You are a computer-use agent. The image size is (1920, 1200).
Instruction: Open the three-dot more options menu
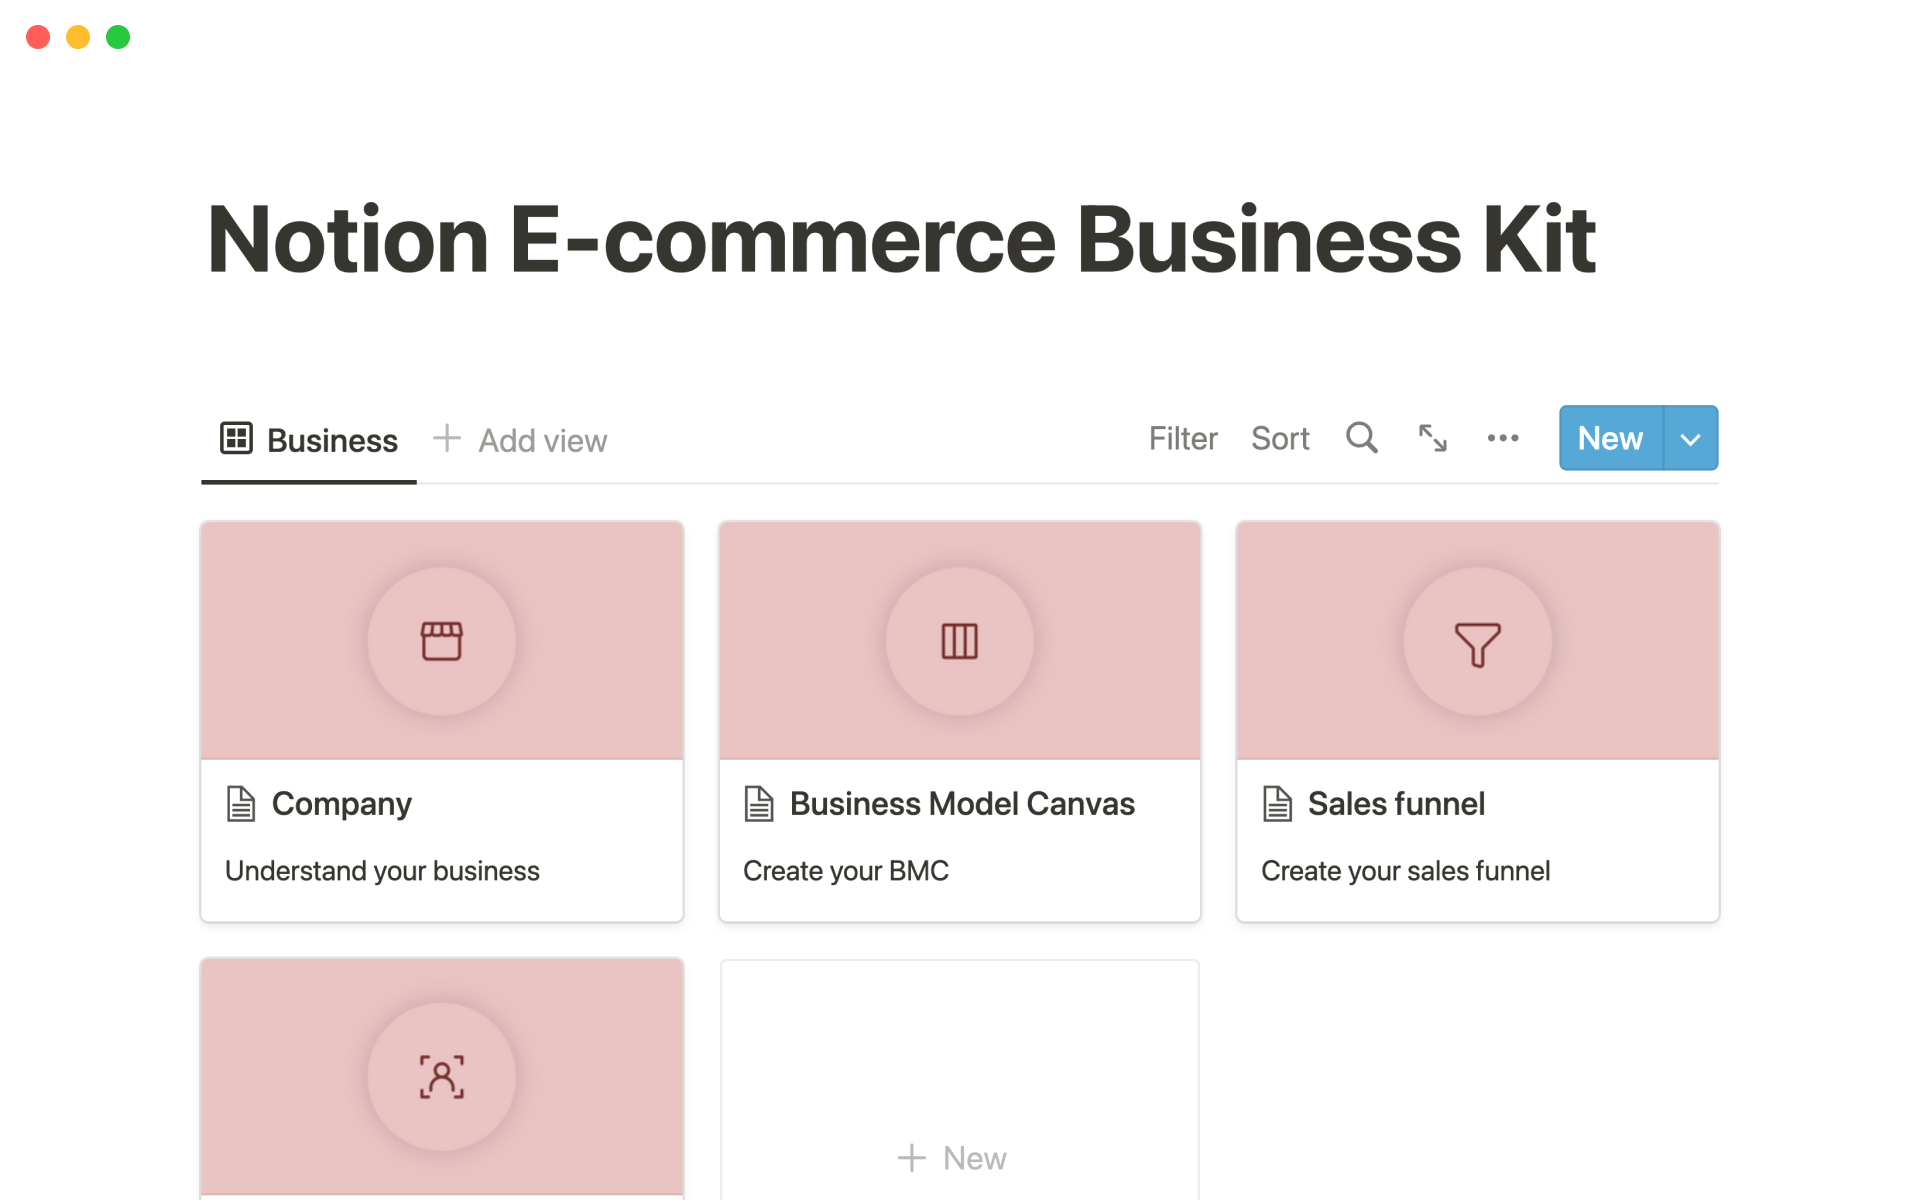[1502, 438]
